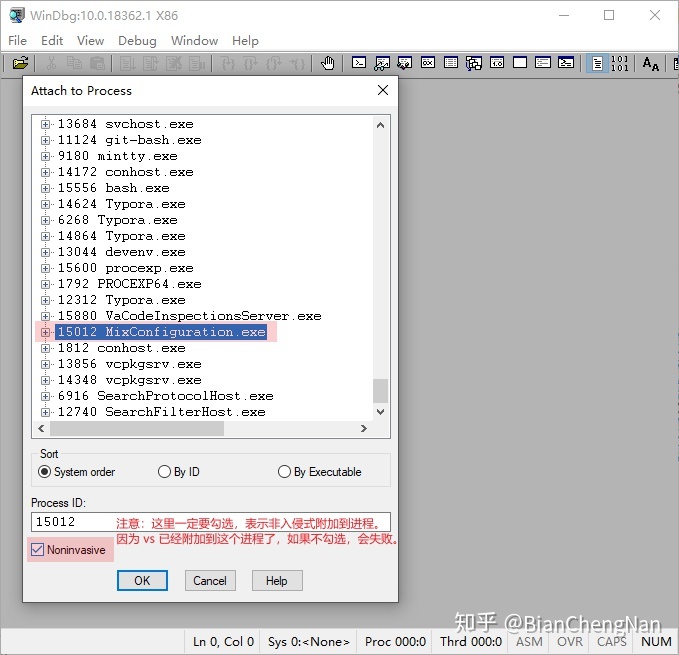Click the scroll right arrow of process list
The width and height of the screenshot is (679, 655).
point(364,428)
